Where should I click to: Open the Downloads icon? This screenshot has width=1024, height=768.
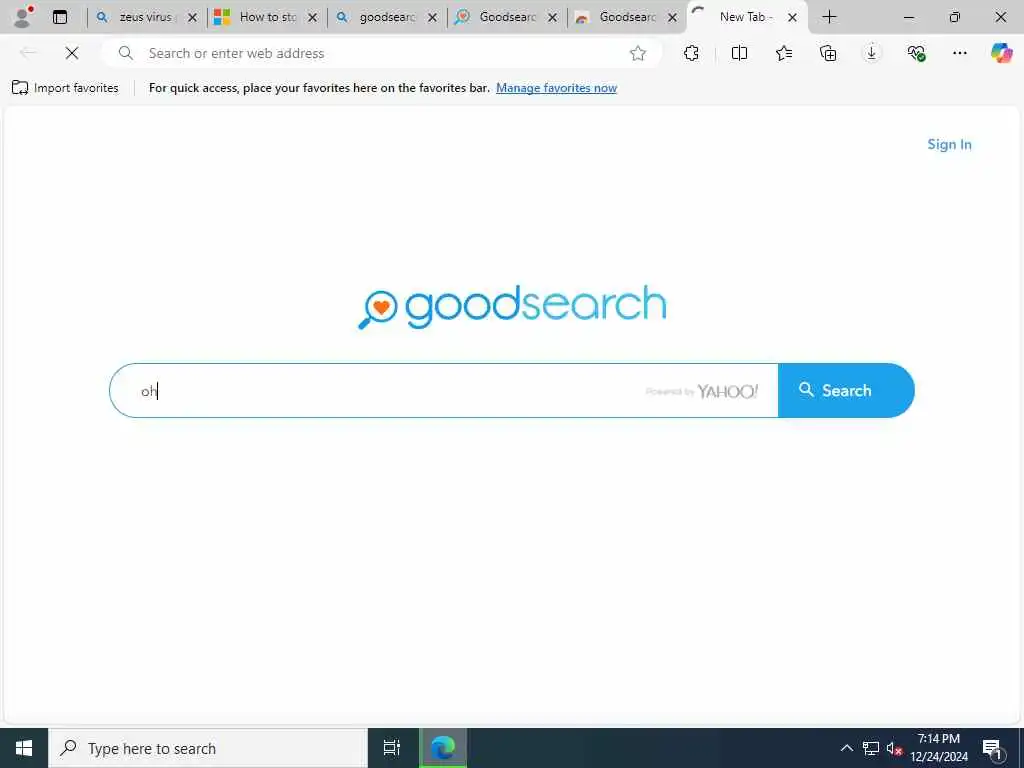[x=871, y=53]
